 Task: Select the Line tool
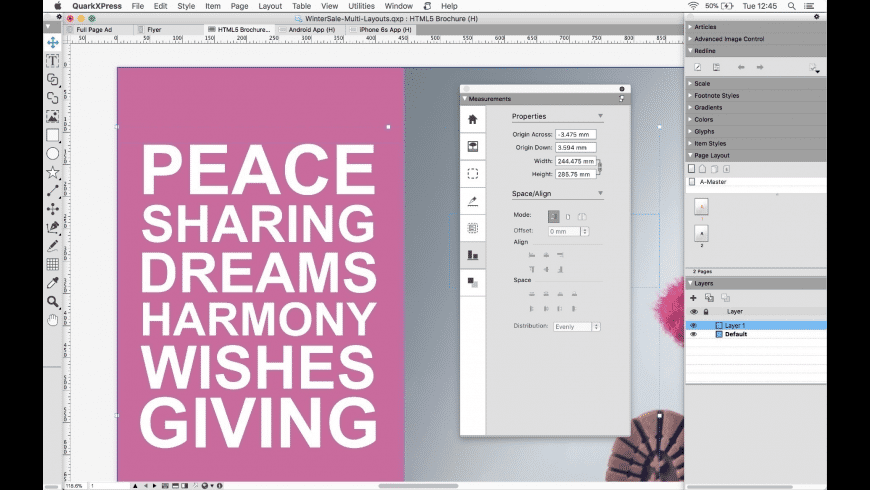coord(53,190)
